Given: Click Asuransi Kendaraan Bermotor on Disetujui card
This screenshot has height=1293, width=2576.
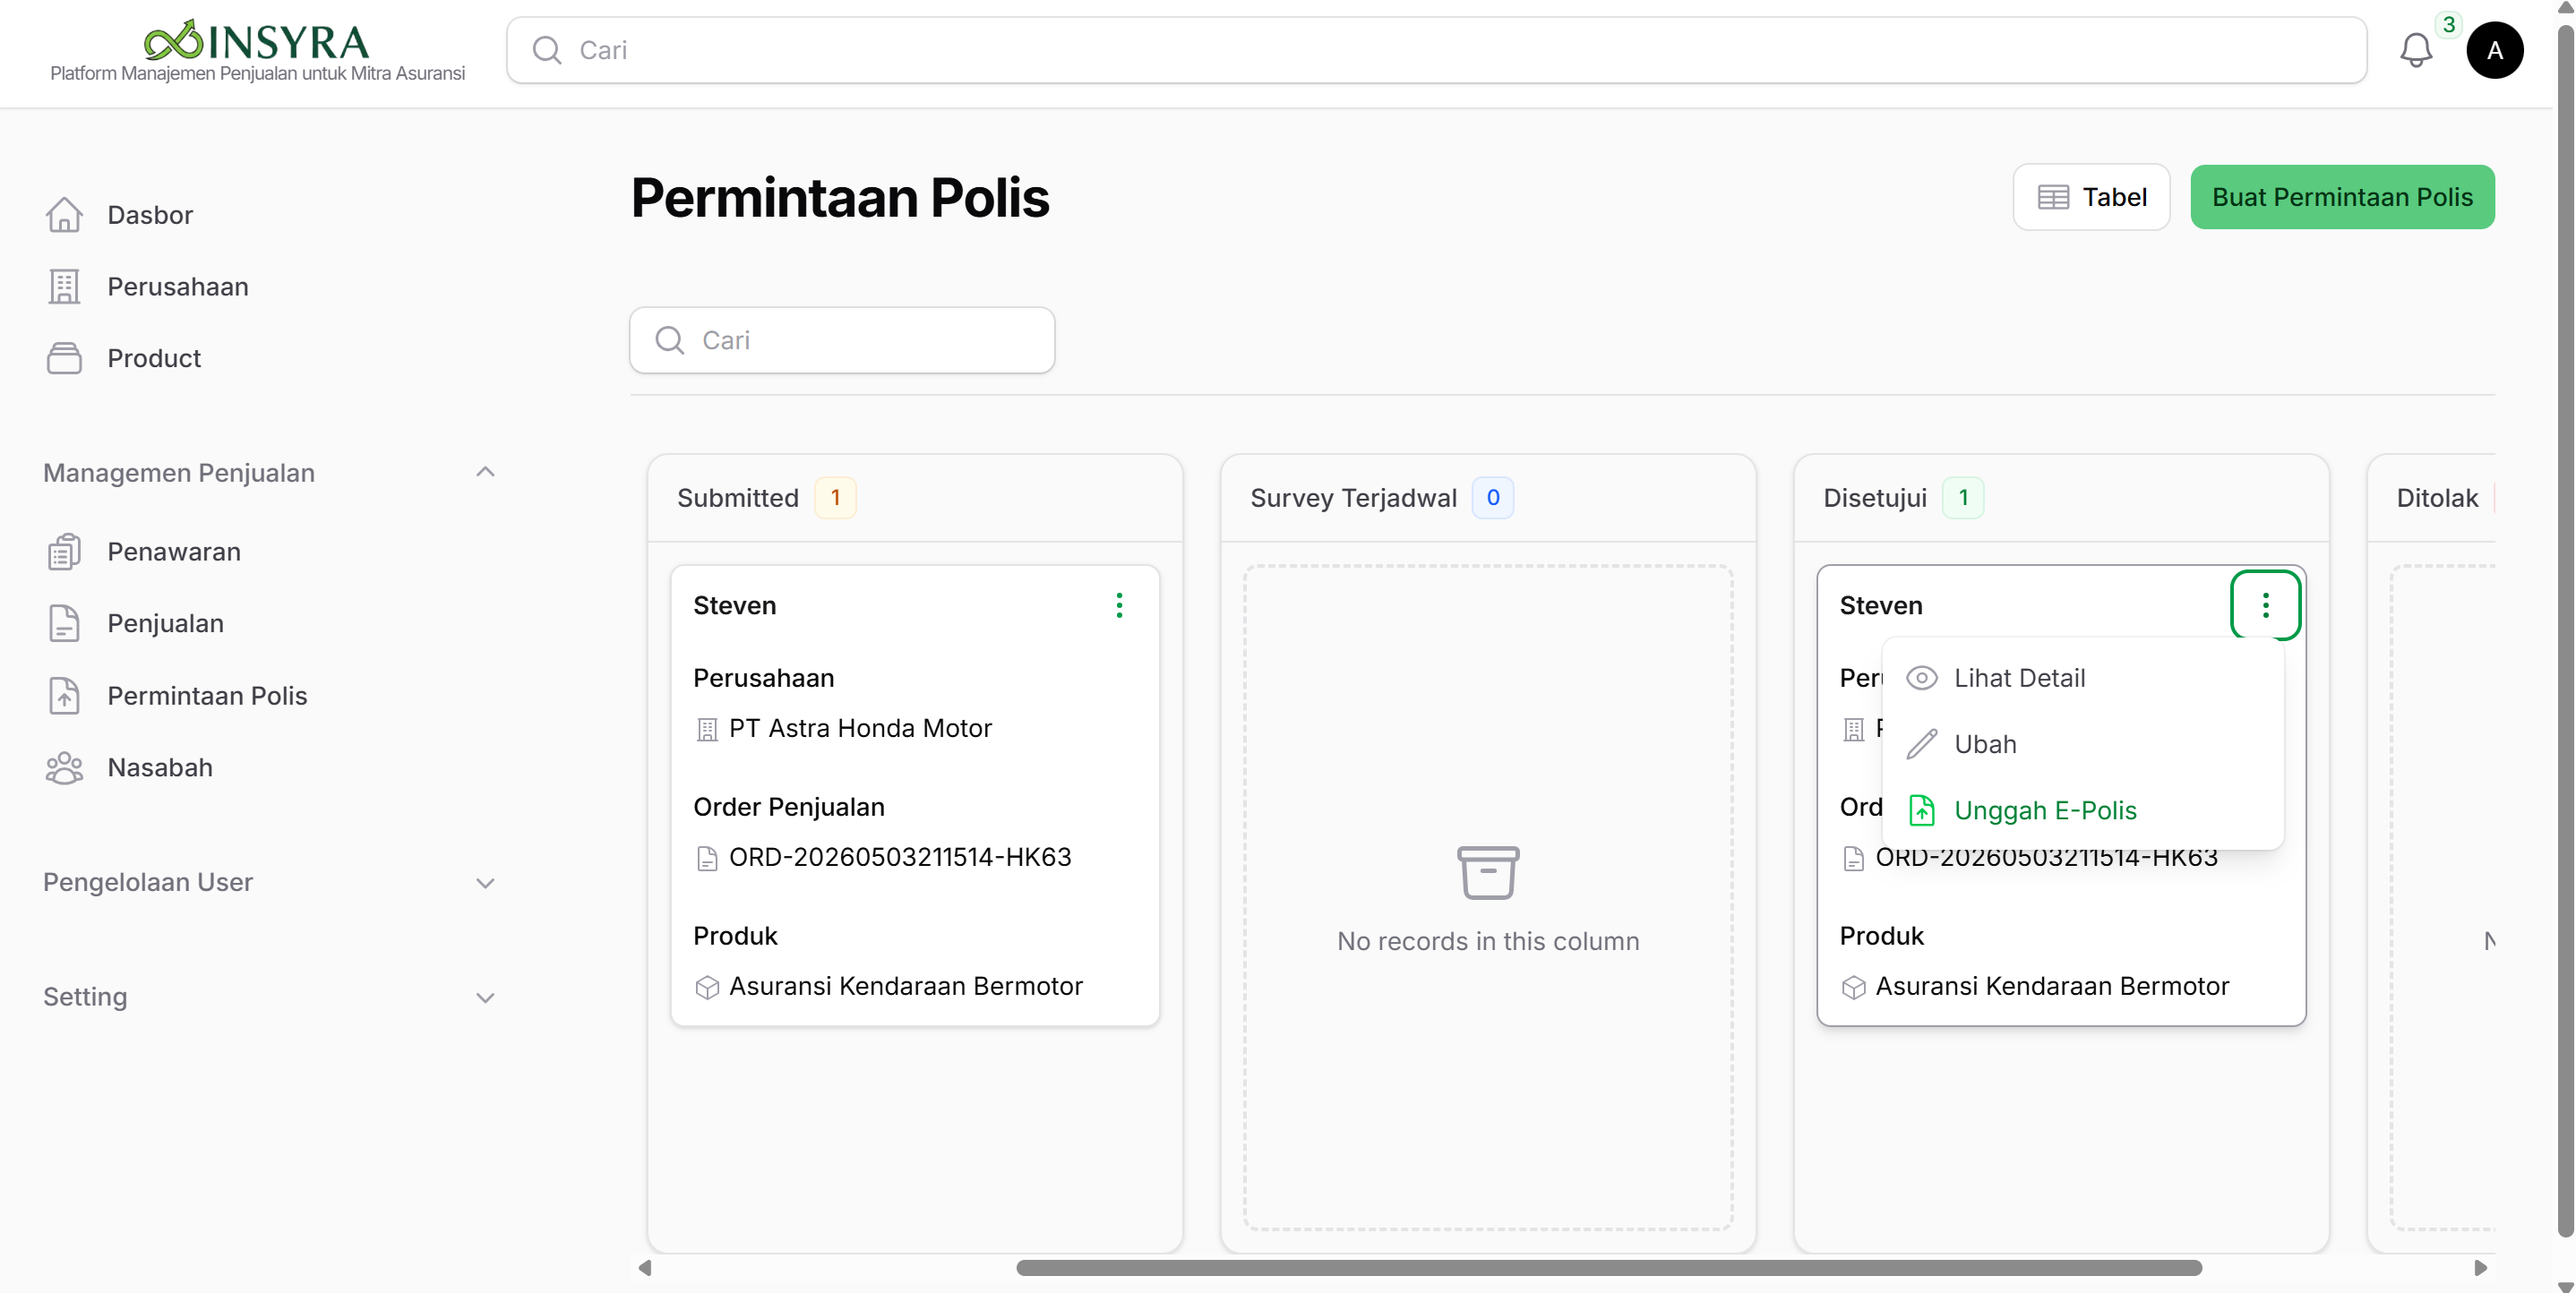Looking at the screenshot, I should point(2052,986).
